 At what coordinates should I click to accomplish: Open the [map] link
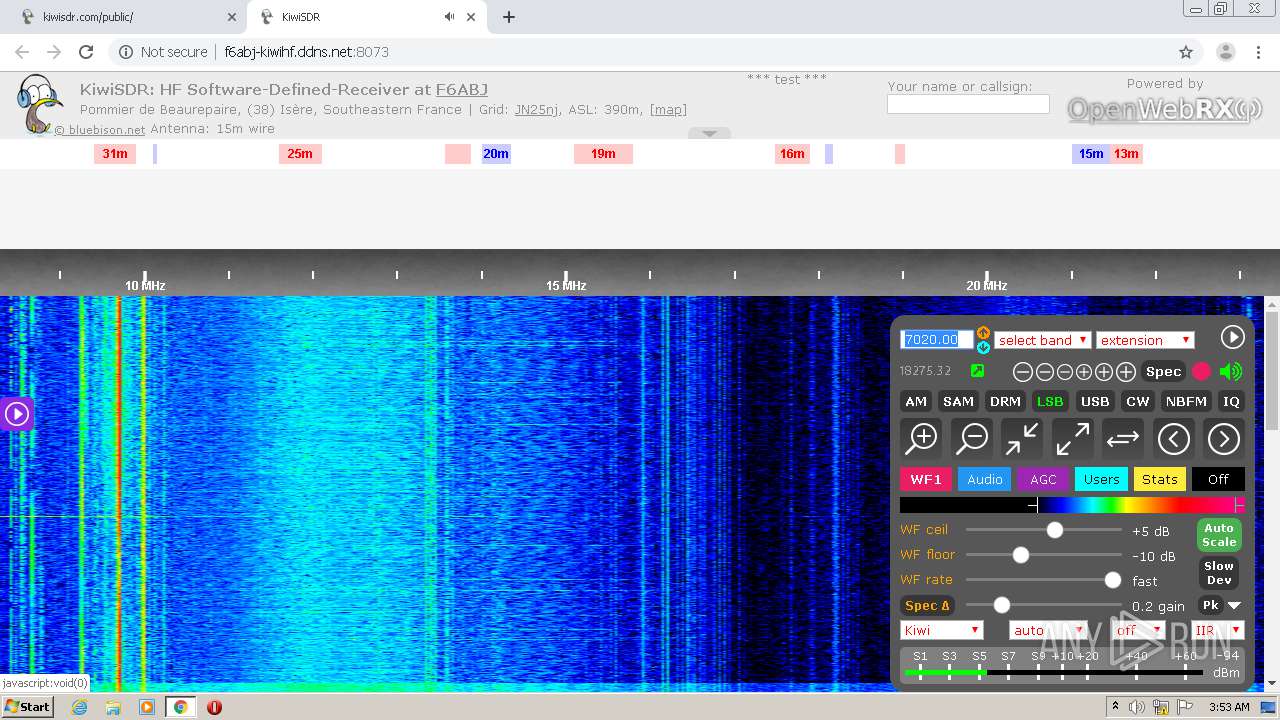tap(668, 109)
